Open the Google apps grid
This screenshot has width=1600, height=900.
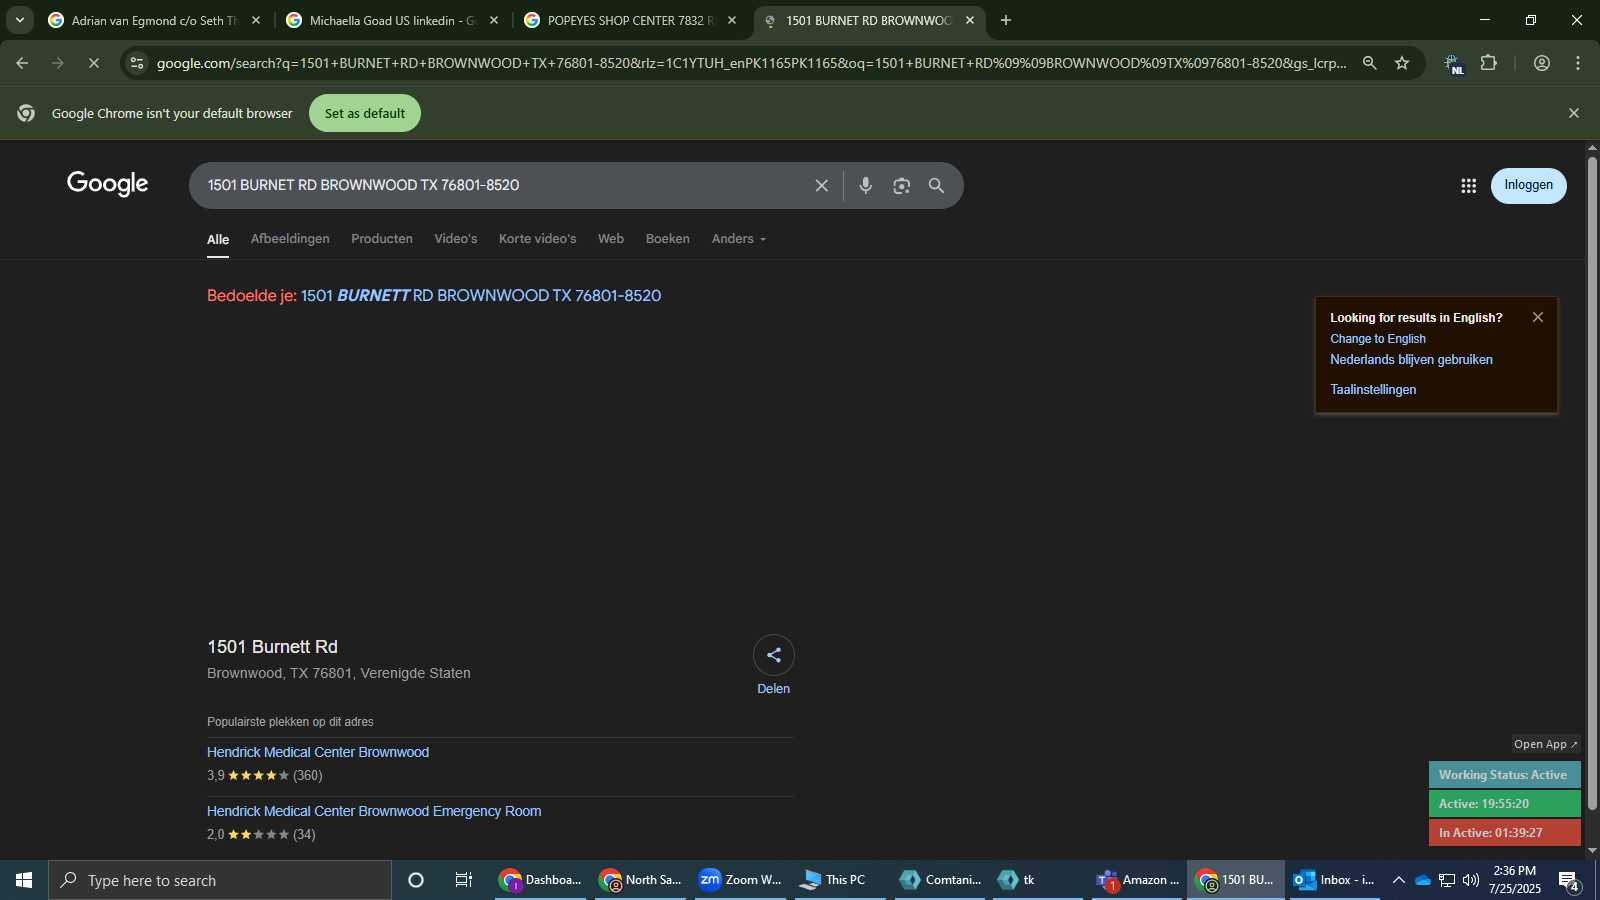point(1469,185)
